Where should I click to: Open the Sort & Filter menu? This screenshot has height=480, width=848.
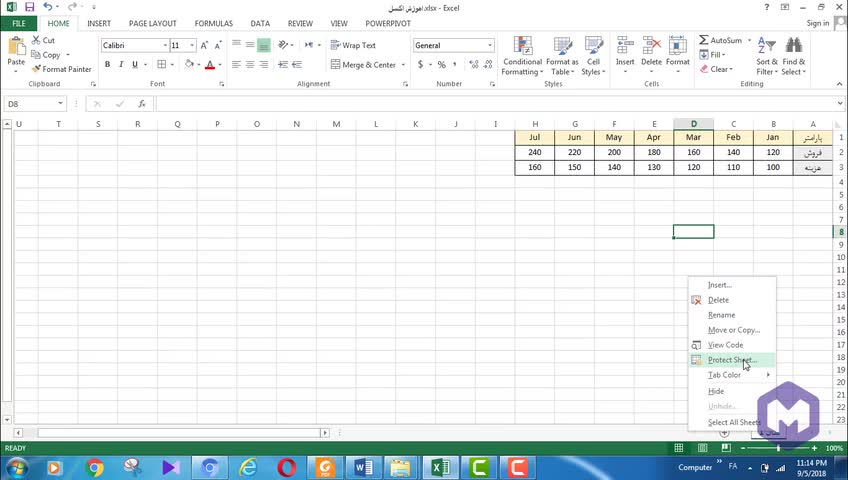[767, 56]
